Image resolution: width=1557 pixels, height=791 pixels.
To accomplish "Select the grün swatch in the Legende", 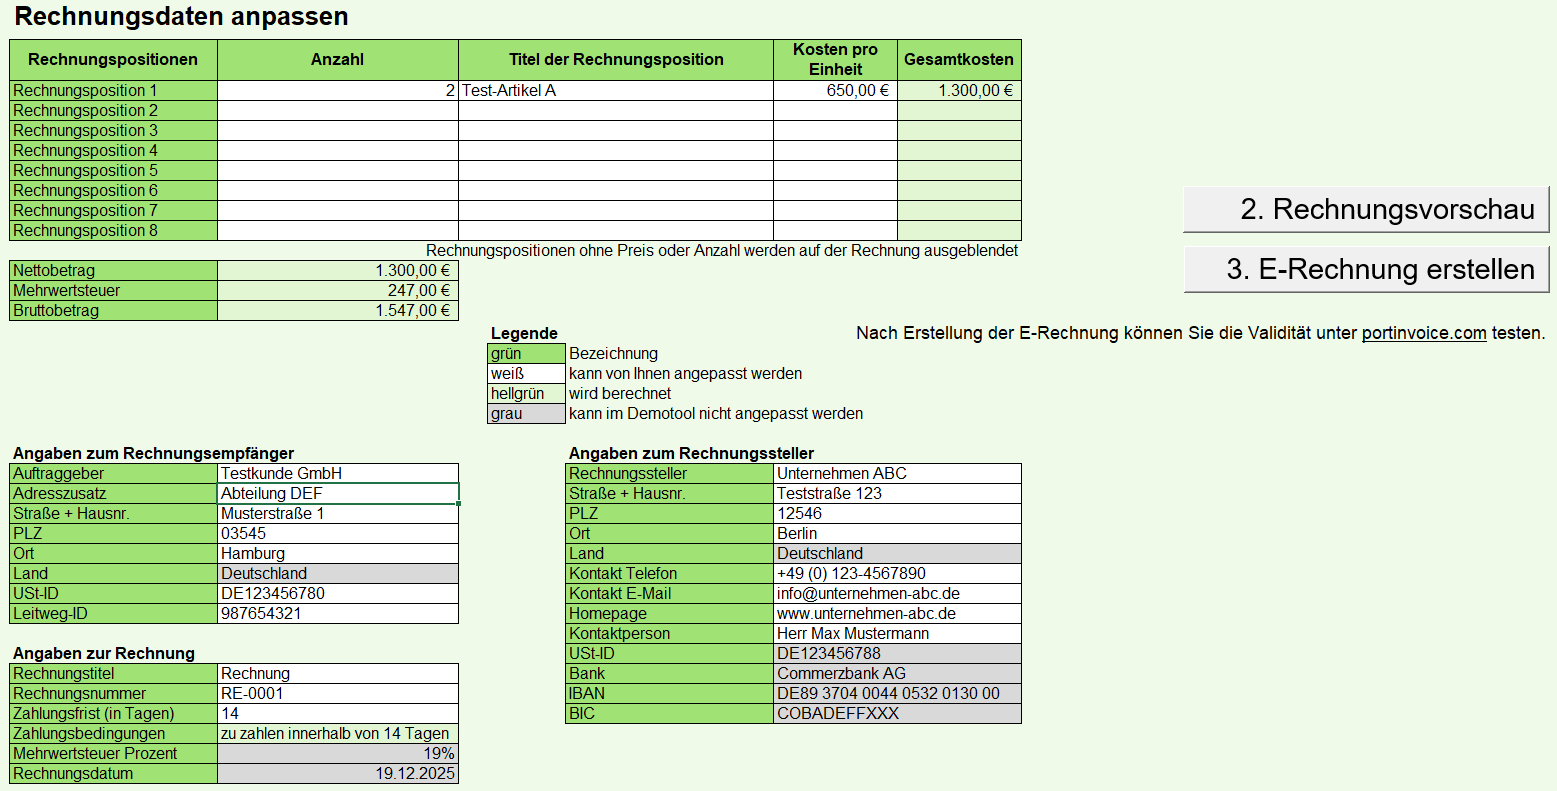I will click(525, 353).
